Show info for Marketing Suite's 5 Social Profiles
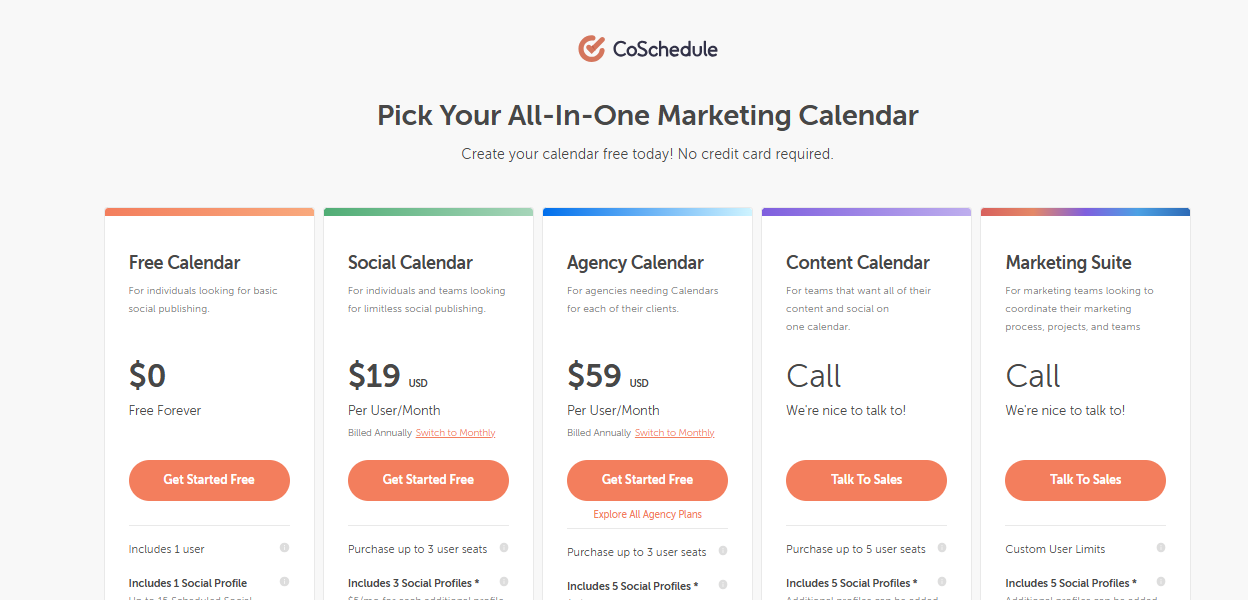Screen dimensions: 1248x600 click(1160, 582)
